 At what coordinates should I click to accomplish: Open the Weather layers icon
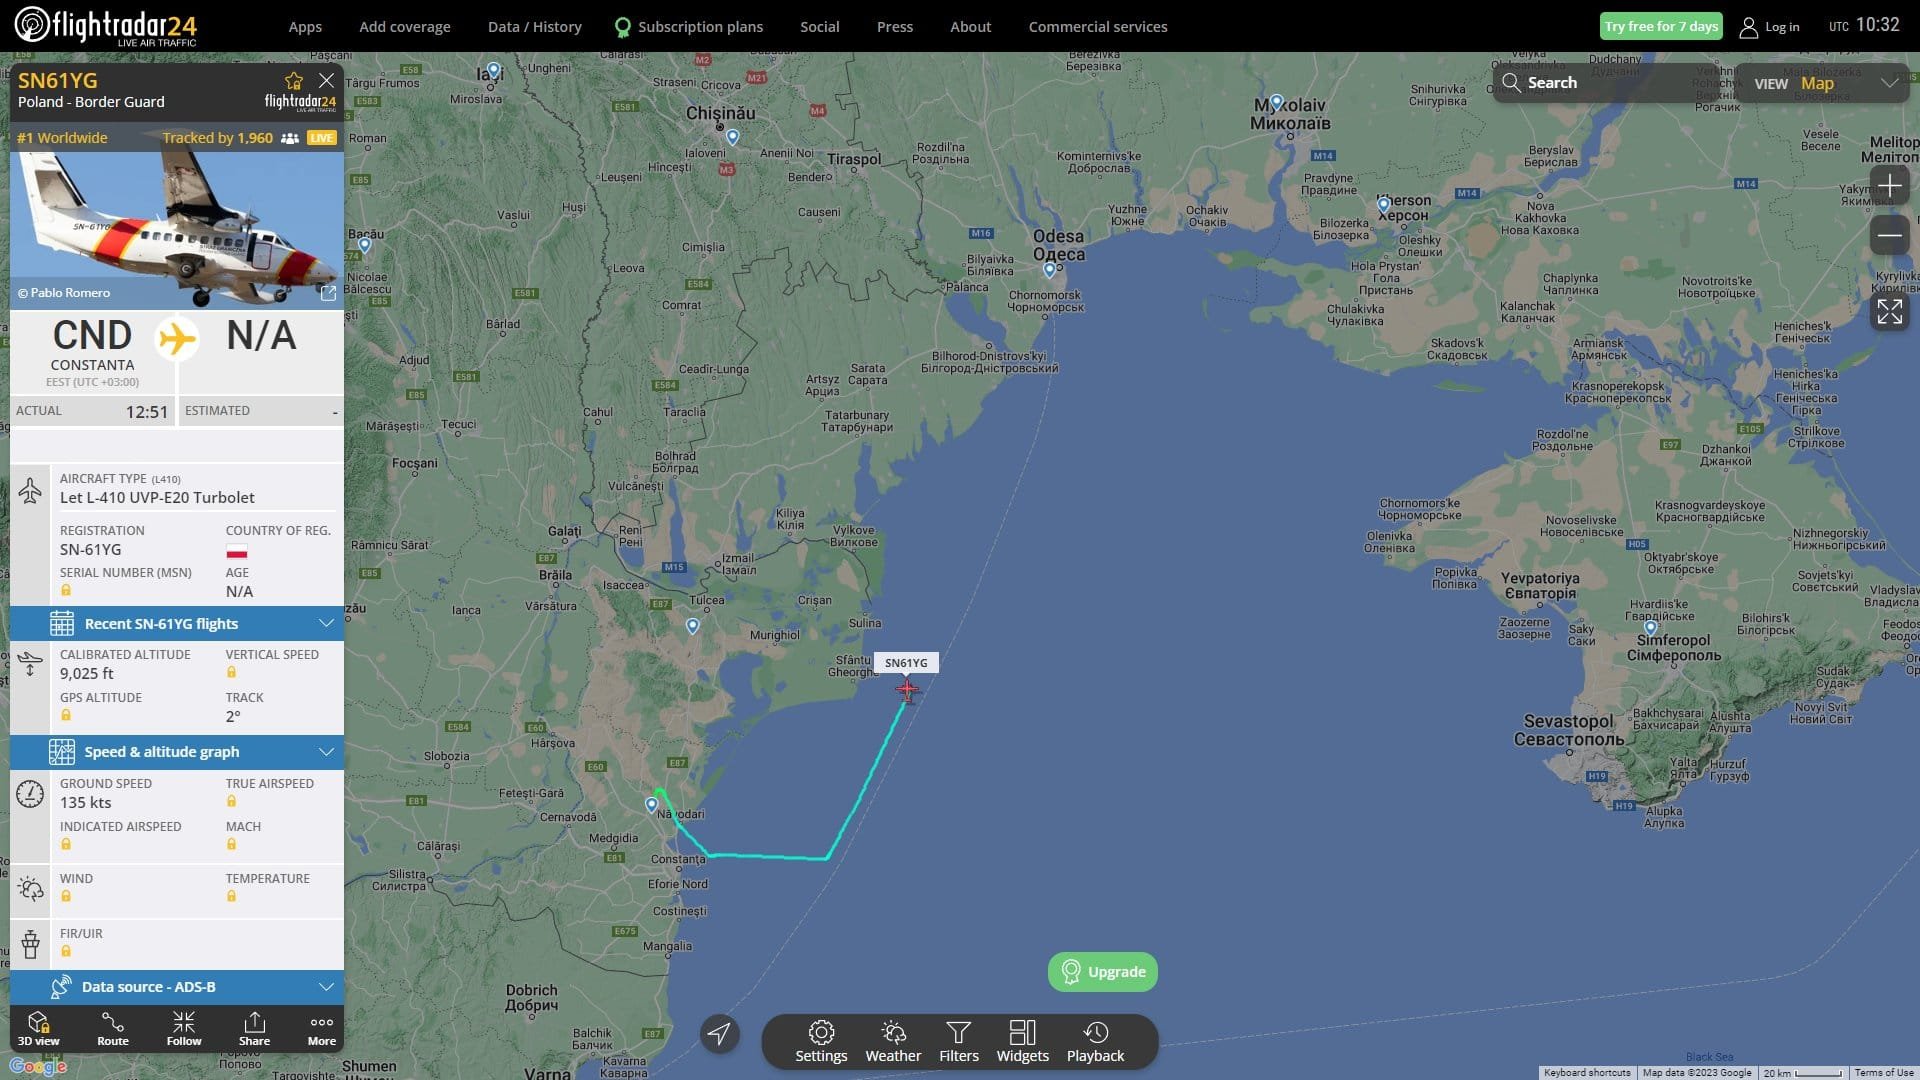[893, 1041]
